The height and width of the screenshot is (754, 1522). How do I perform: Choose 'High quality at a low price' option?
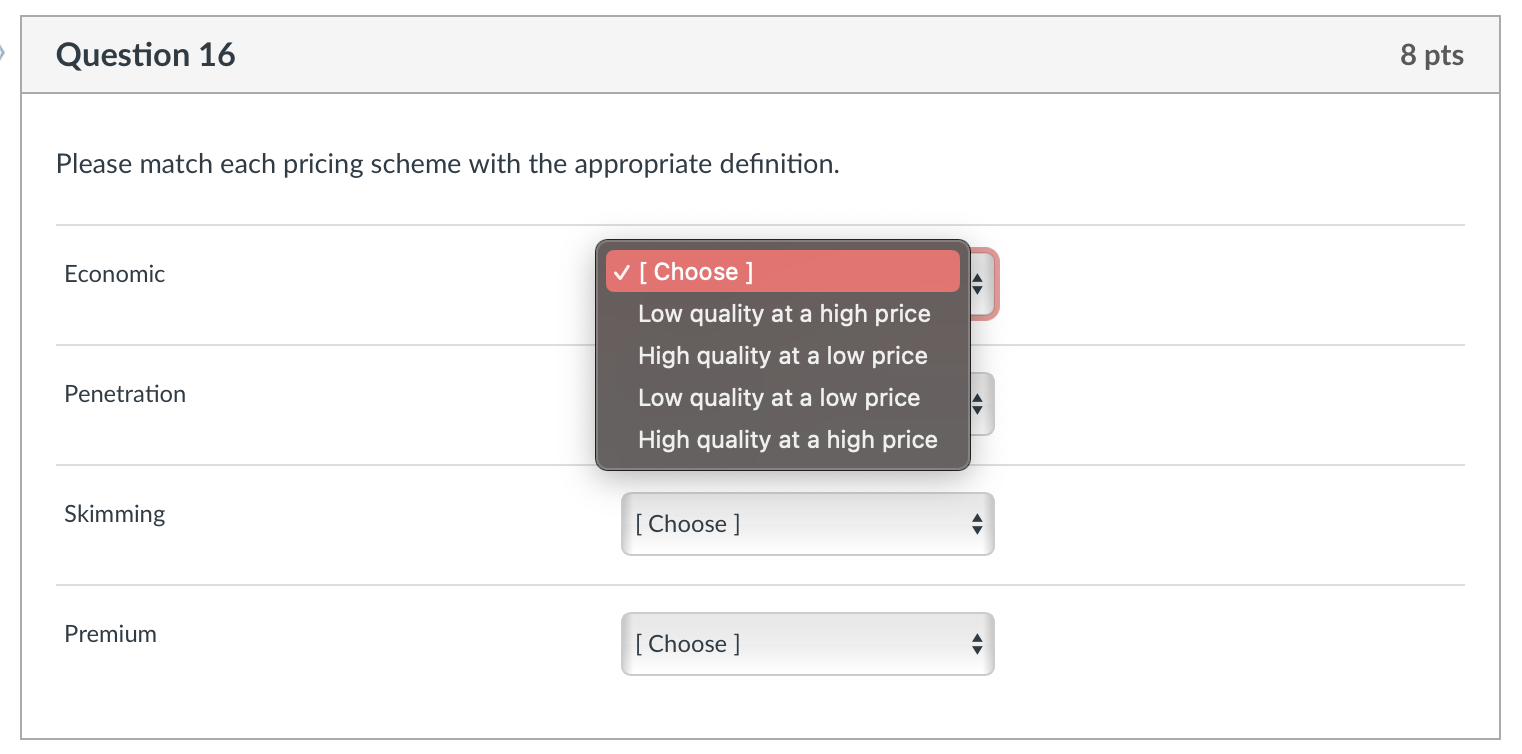[x=782, y=355]
